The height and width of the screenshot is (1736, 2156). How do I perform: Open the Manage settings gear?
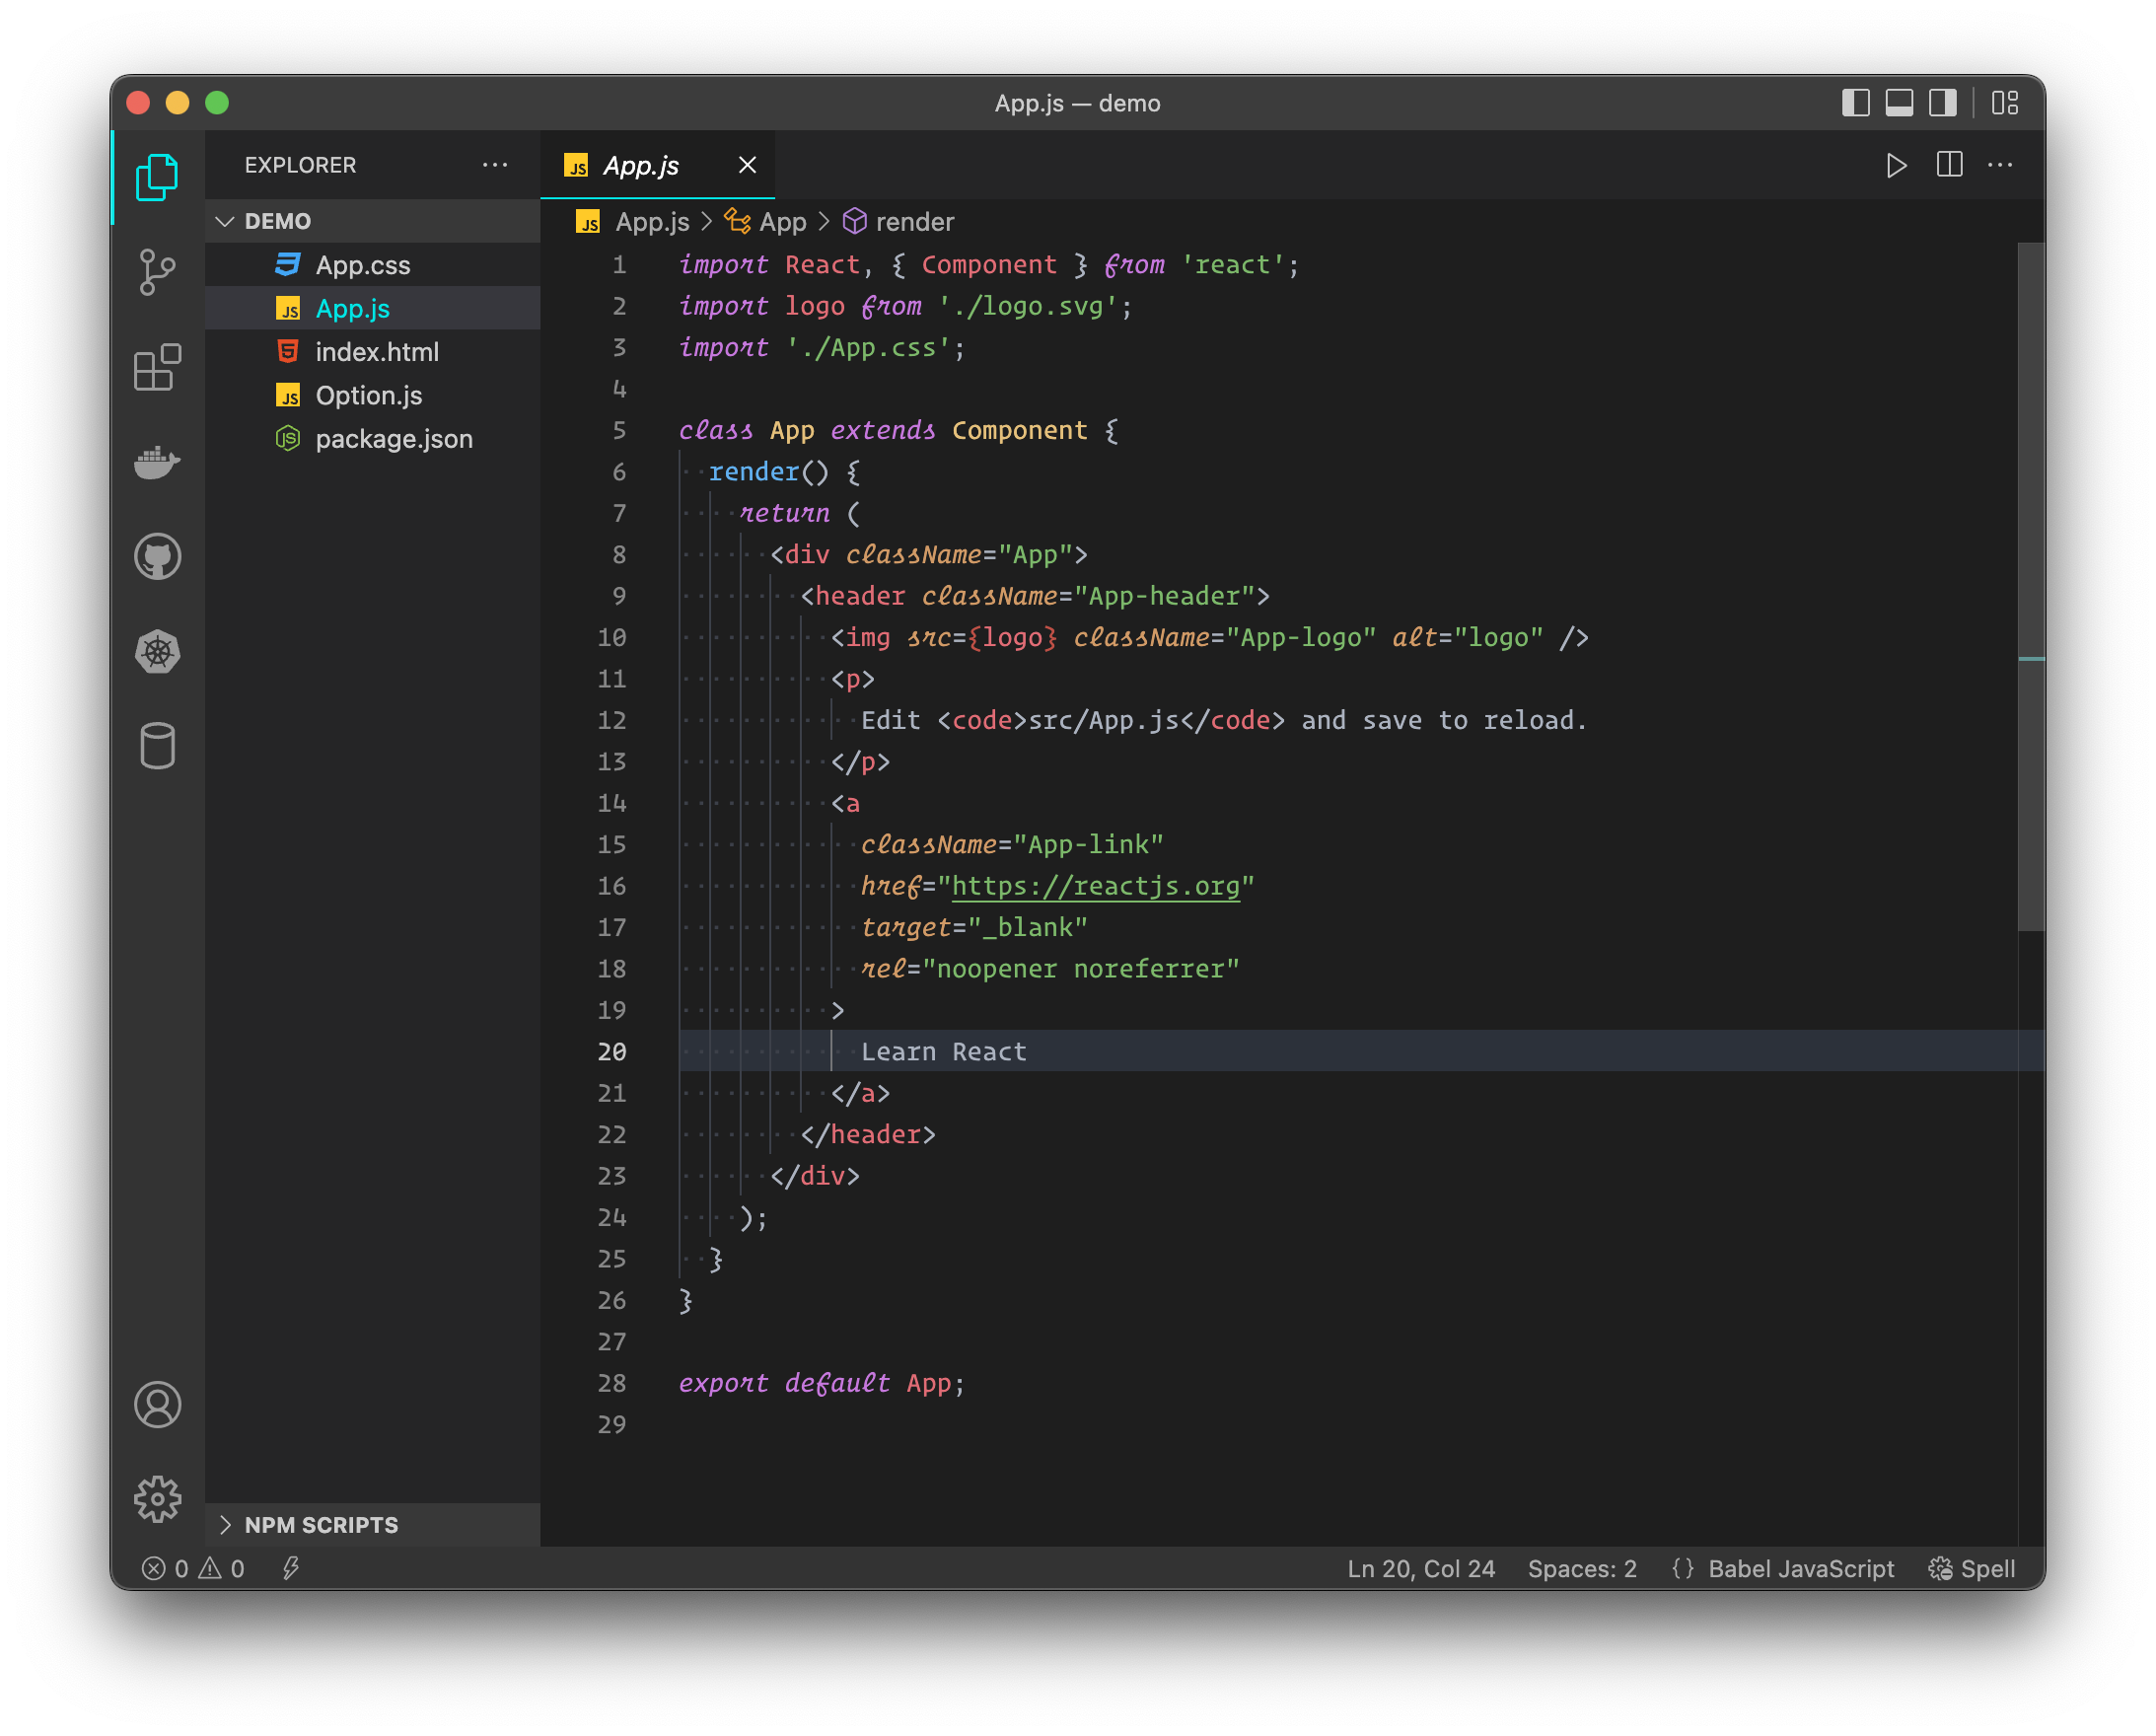(x=157, y=1498)
